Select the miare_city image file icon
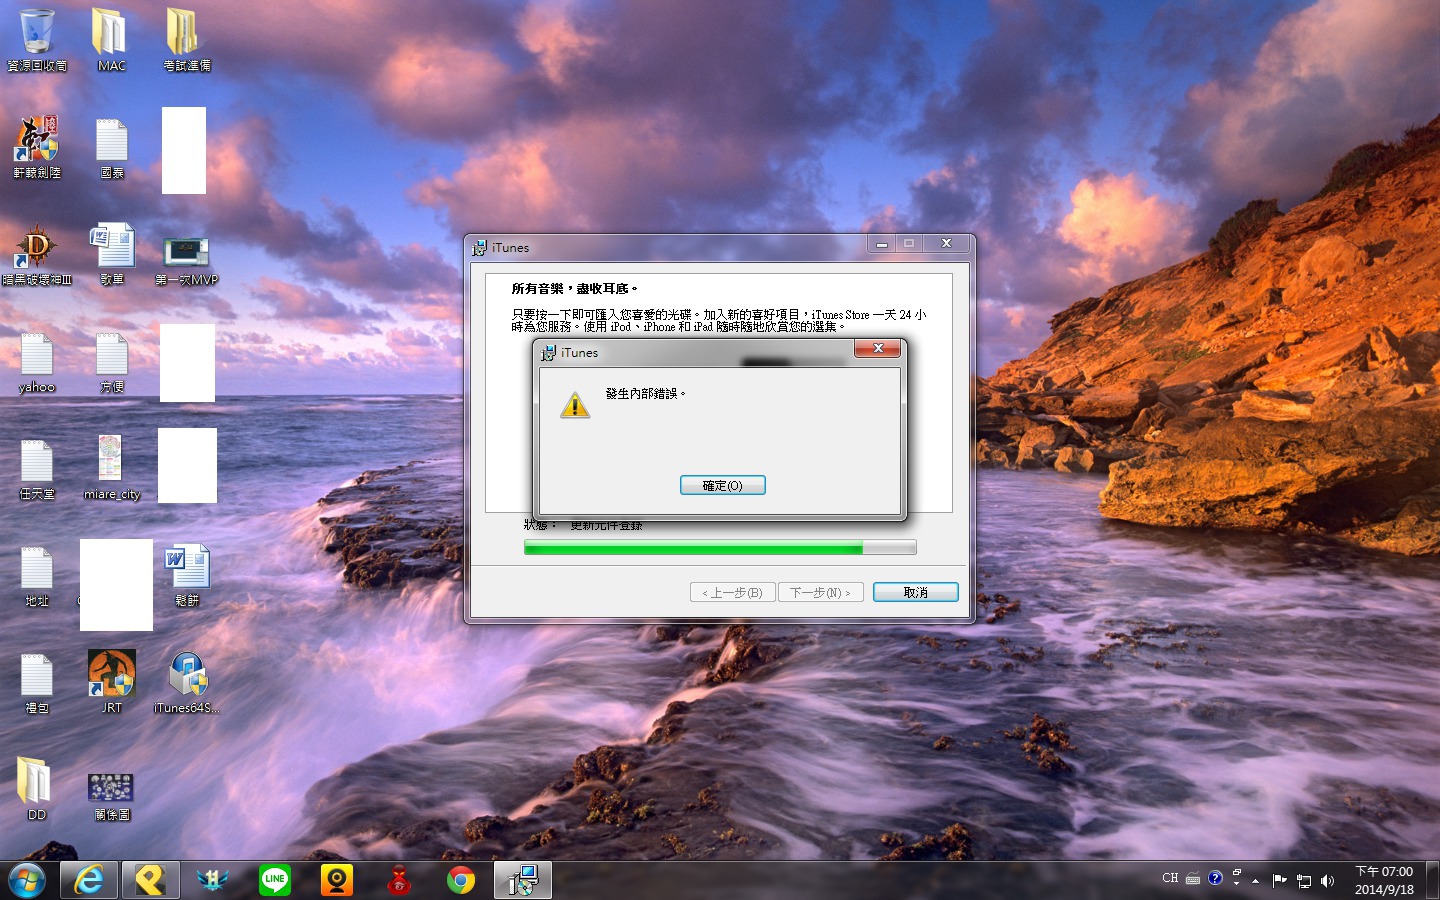The width and height of the screenshot is (1440, 900). [111, 469]
